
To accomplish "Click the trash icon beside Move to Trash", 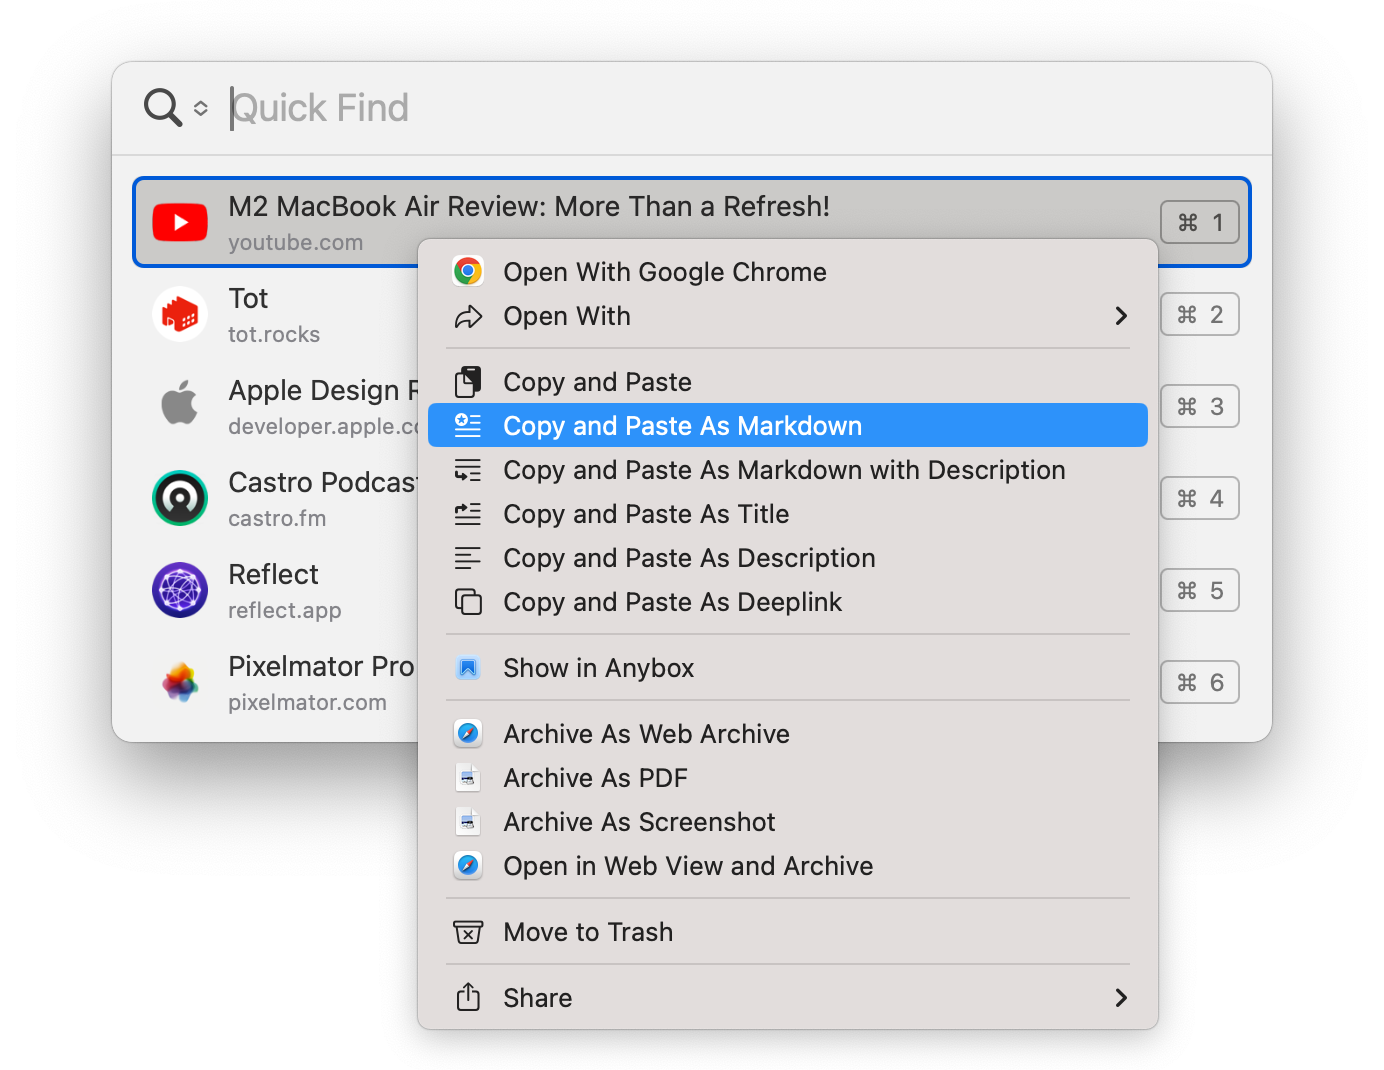I will [x=468, y=932].
